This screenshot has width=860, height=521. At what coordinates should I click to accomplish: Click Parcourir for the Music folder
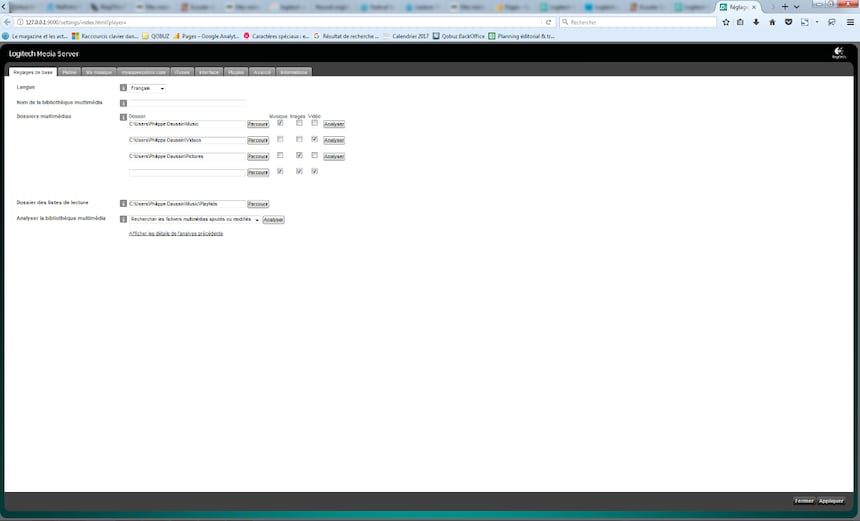click(x=258, y=124)
